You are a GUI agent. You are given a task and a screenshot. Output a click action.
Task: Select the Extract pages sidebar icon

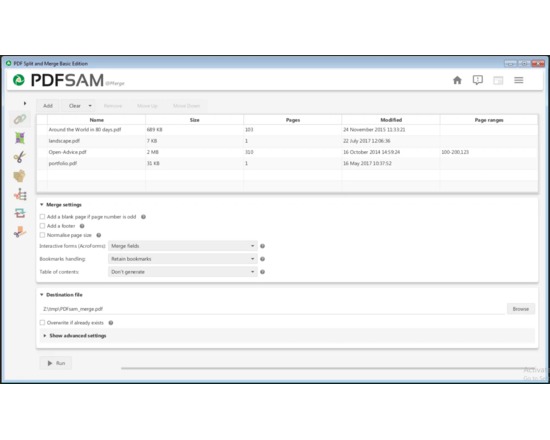coord(20,232)
